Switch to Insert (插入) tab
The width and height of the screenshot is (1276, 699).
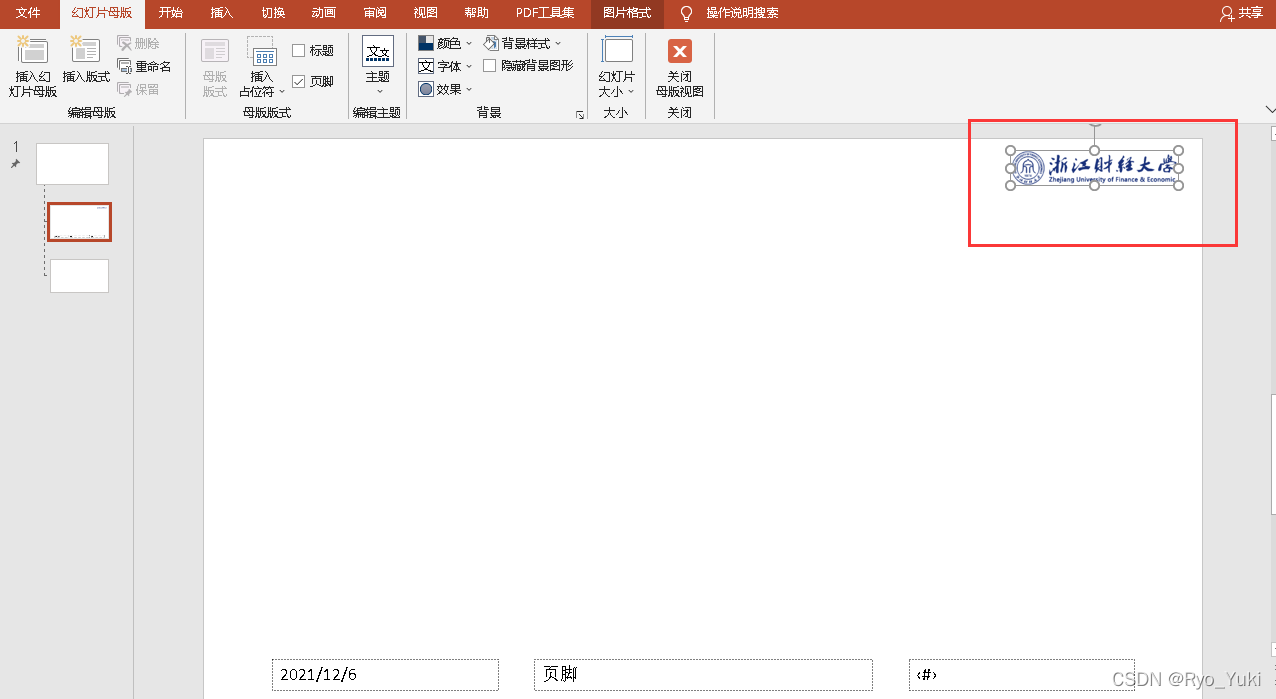pyautogui.click(x=222, y=13)
